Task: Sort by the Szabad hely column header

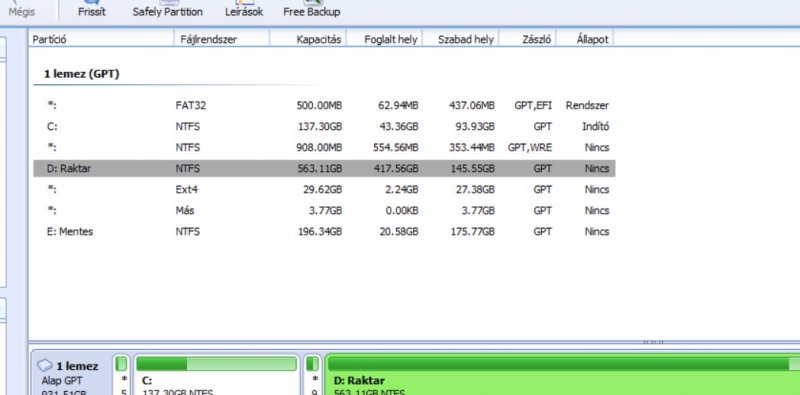Action: click(461, 39)
